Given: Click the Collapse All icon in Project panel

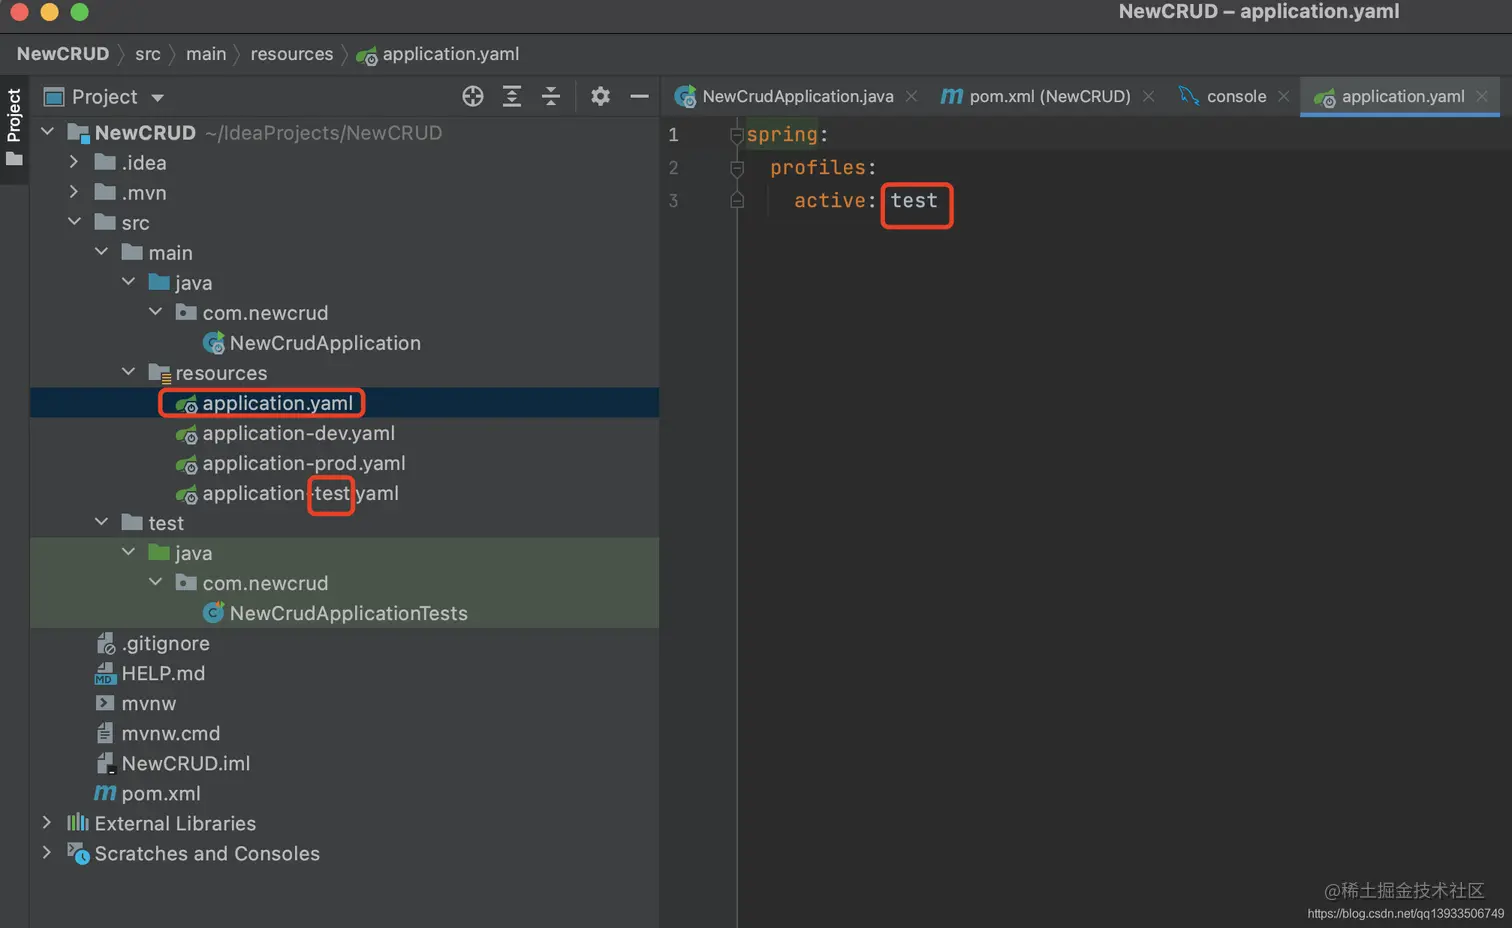Looking at the screenshot, I should point(551,96).
